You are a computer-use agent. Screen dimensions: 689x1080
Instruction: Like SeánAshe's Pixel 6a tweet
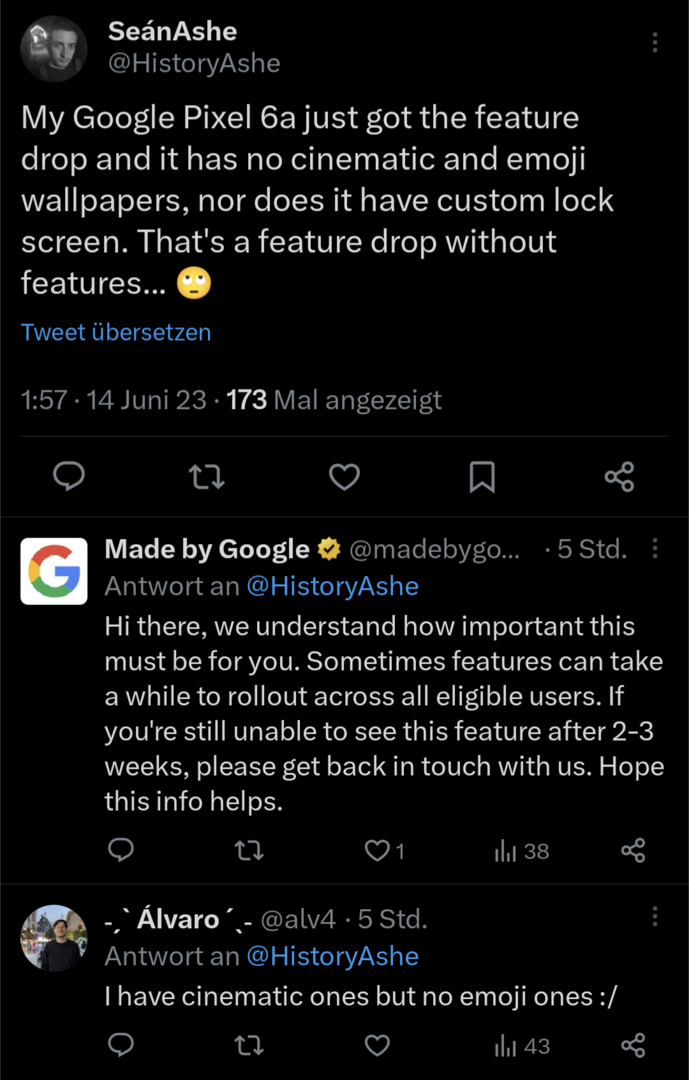pos(344,477)
